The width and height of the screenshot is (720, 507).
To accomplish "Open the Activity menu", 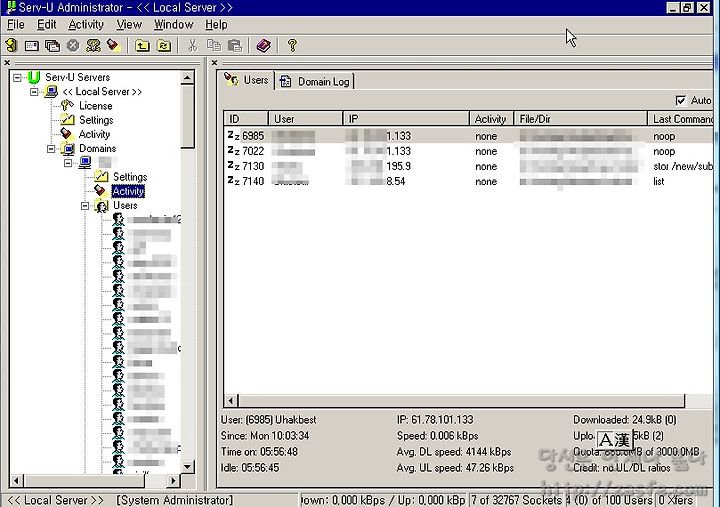I will tap(86, 24).
